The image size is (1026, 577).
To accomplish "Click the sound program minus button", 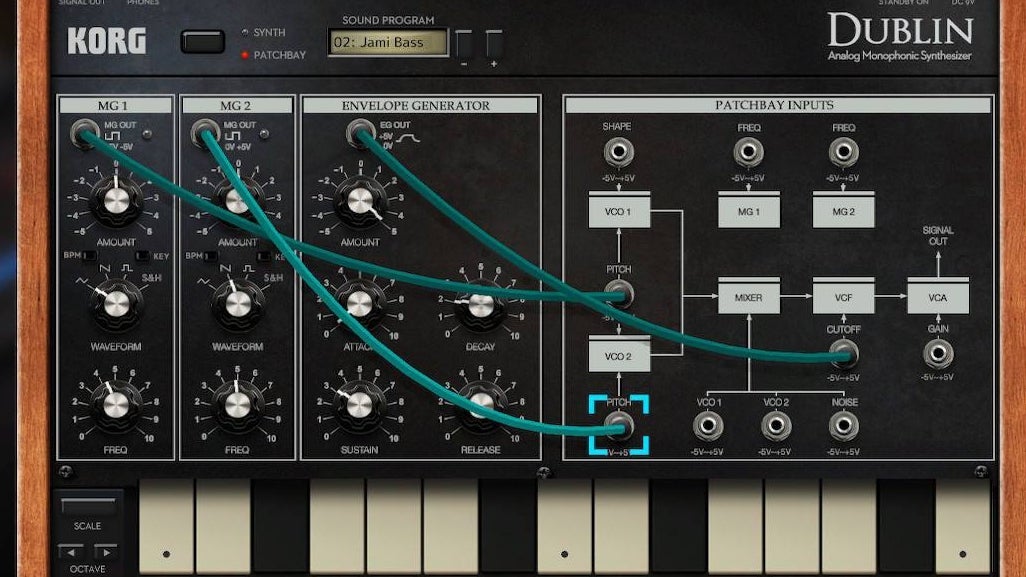I will point(464,44).
